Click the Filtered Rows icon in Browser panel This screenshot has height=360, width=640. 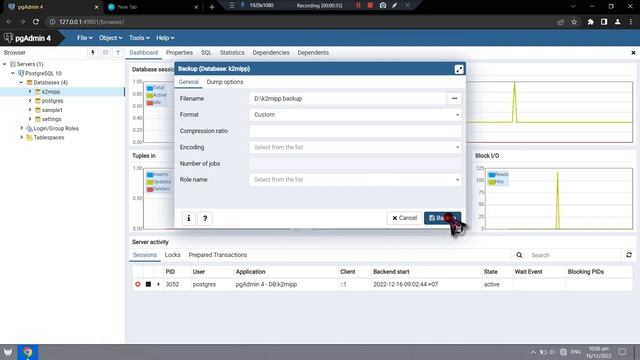pyautogui.click(x=118, y=53)
